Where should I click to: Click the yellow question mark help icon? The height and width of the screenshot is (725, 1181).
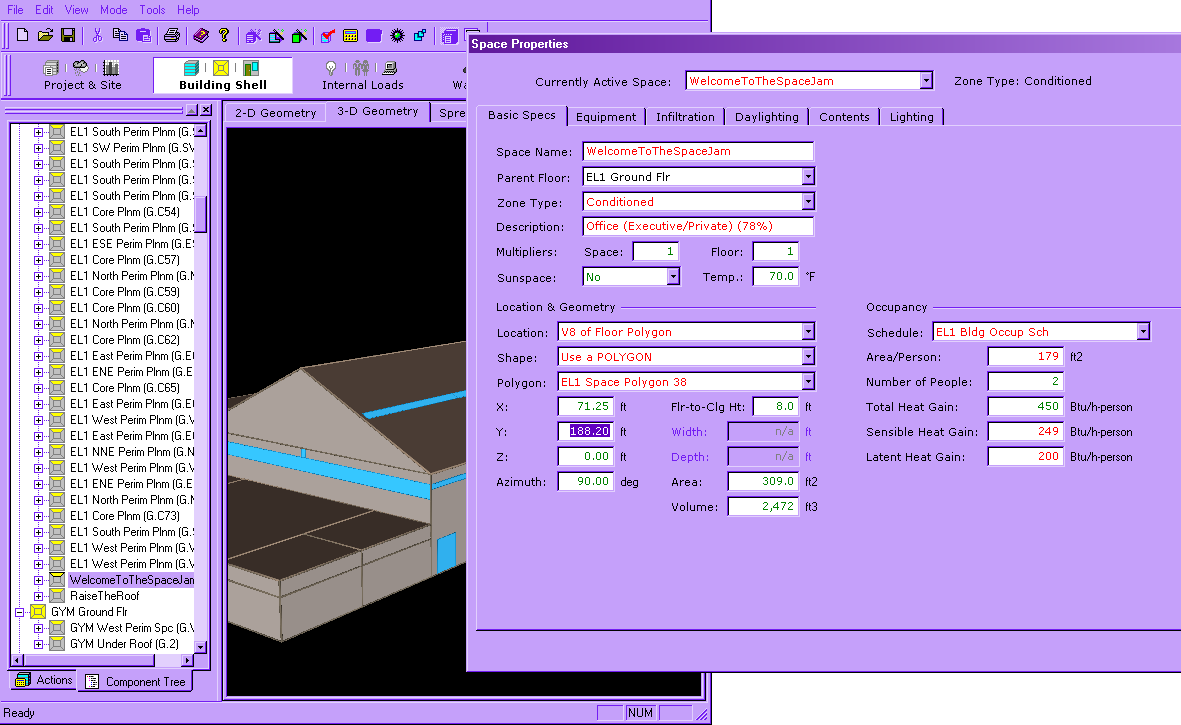pos(224,36)
